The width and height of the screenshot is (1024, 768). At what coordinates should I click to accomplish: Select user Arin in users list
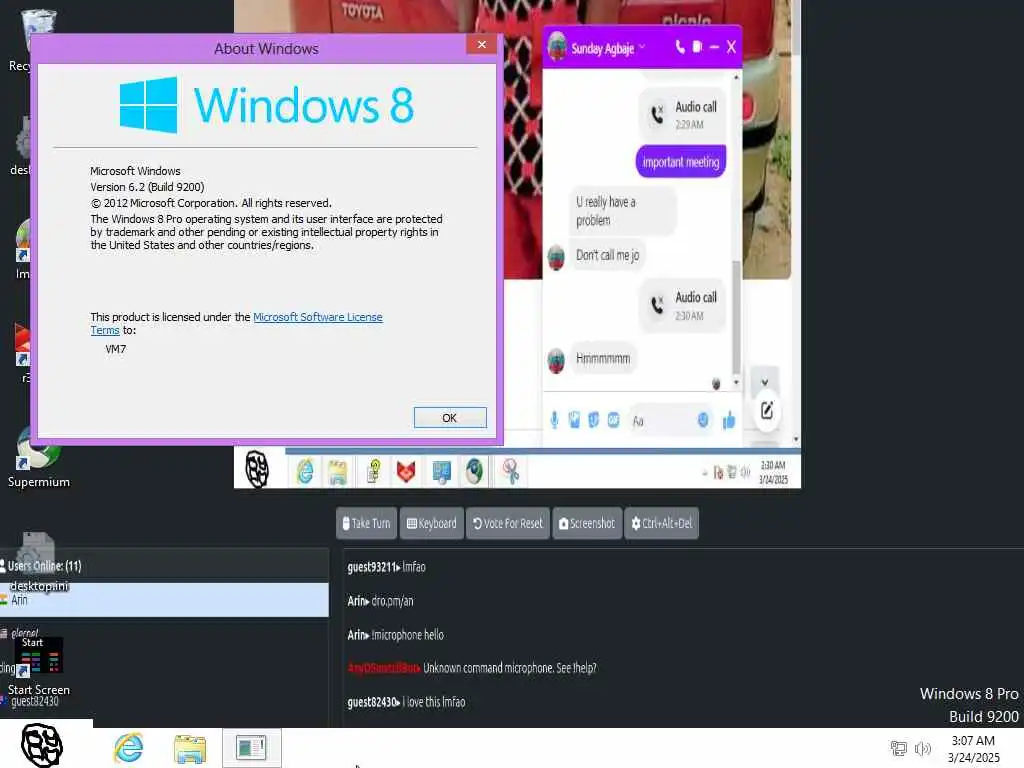164,600
